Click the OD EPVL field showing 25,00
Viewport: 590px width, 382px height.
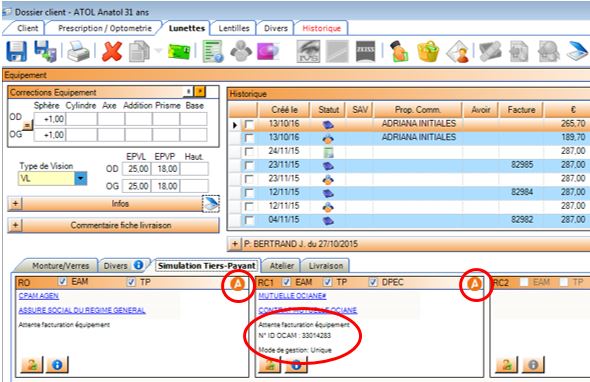(137, 169)
